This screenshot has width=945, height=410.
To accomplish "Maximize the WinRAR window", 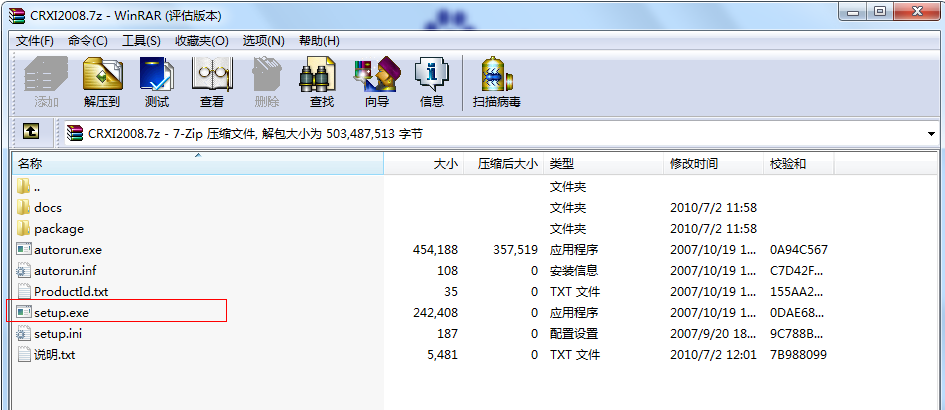I will click(881, 11).
